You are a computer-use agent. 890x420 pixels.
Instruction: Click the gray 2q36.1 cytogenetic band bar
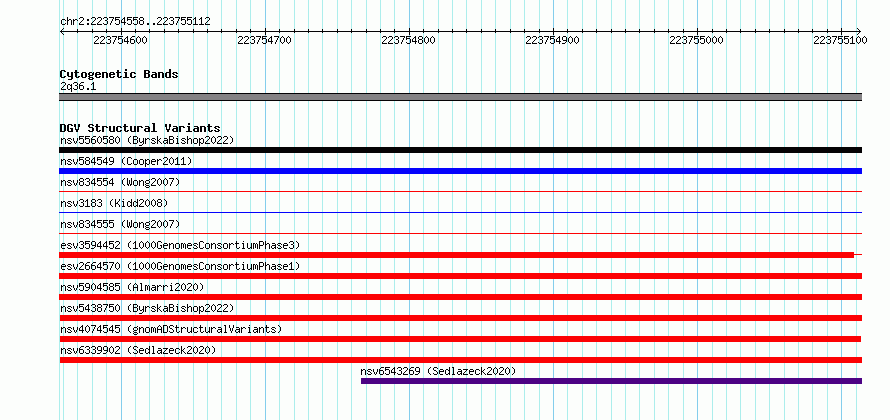[x=460, y=97]
